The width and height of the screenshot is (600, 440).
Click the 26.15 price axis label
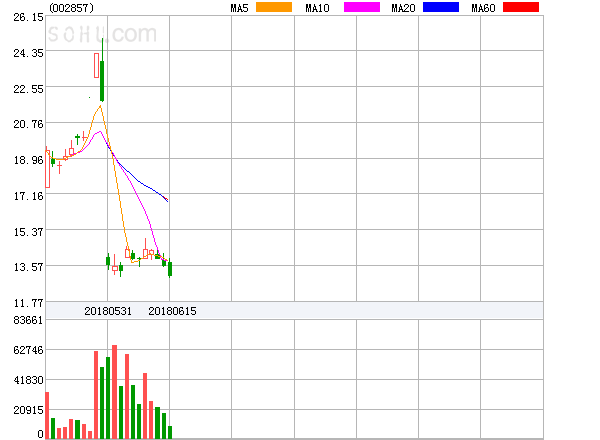coord(28,17)
